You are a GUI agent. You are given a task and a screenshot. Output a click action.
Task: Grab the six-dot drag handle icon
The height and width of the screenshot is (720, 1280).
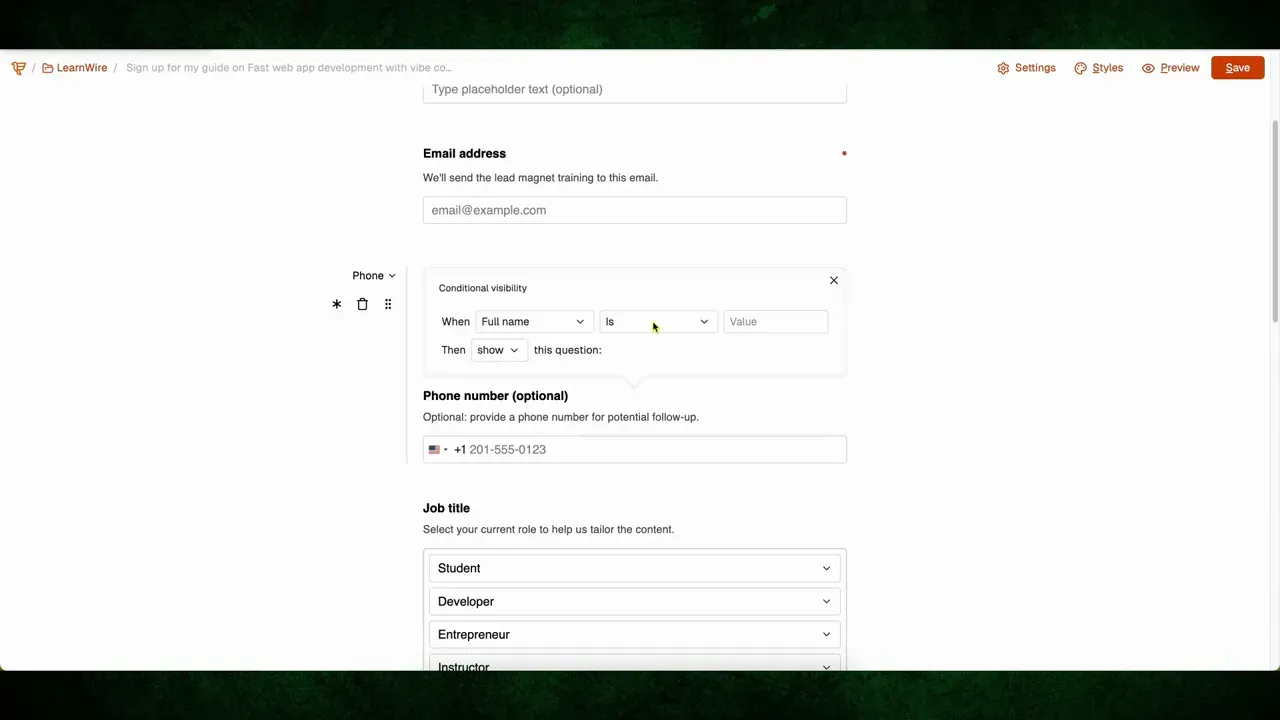pyautogui.click(x=388, y=304)
